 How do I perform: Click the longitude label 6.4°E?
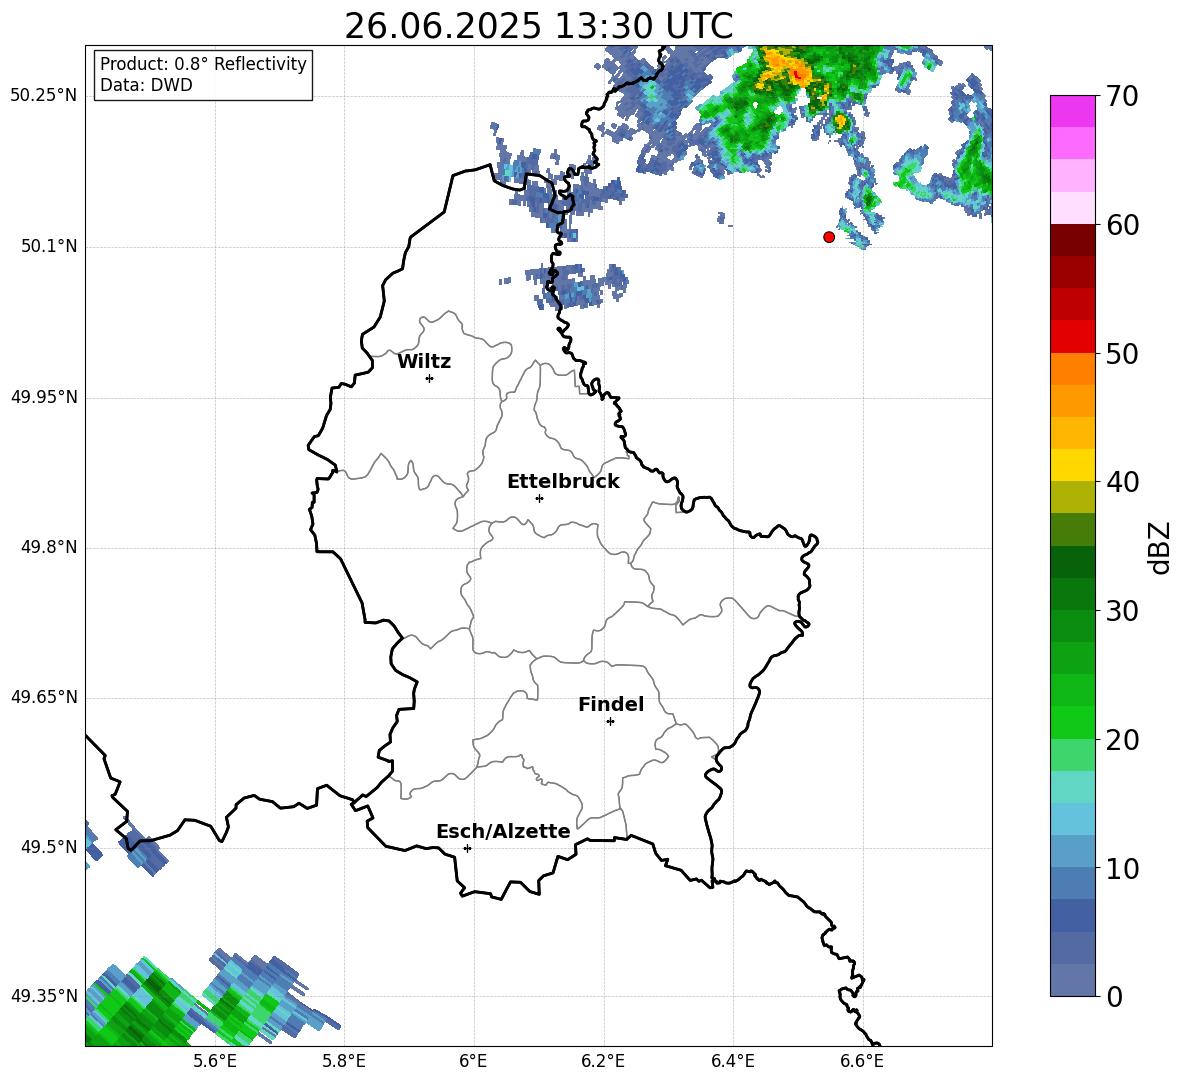733,1061
